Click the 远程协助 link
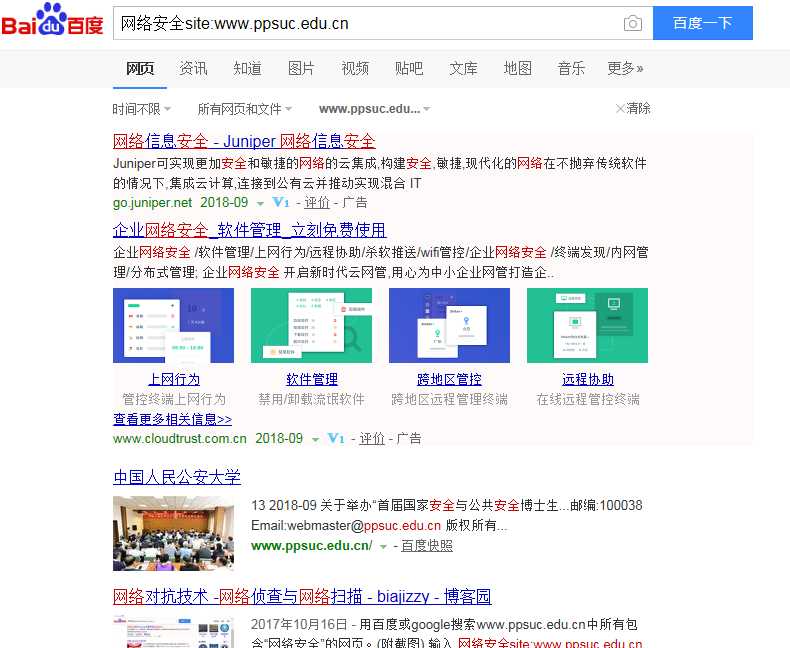The width and height of the screenshot is (790, 648). (x=588, y=379)
